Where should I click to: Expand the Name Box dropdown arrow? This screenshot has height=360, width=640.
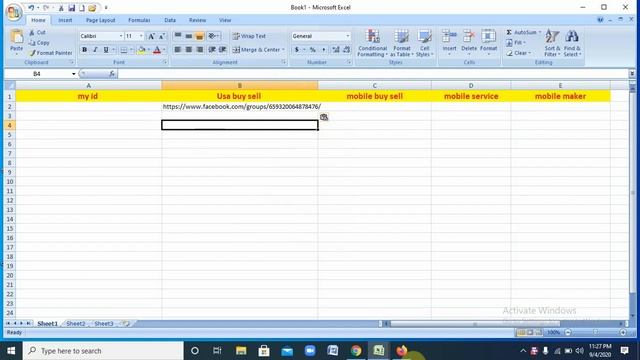tap(73, 74)
